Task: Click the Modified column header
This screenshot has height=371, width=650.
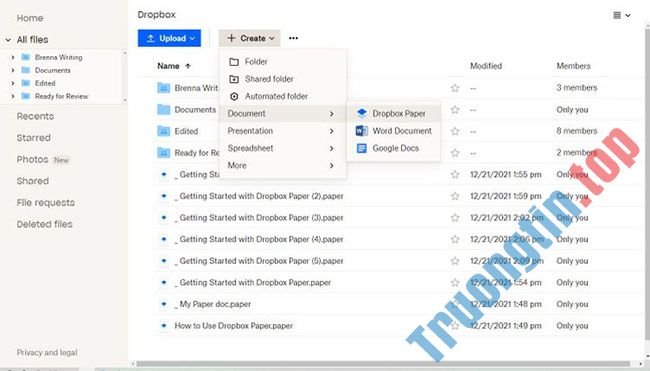Action: pyautogui.click(x=486, y=66)
